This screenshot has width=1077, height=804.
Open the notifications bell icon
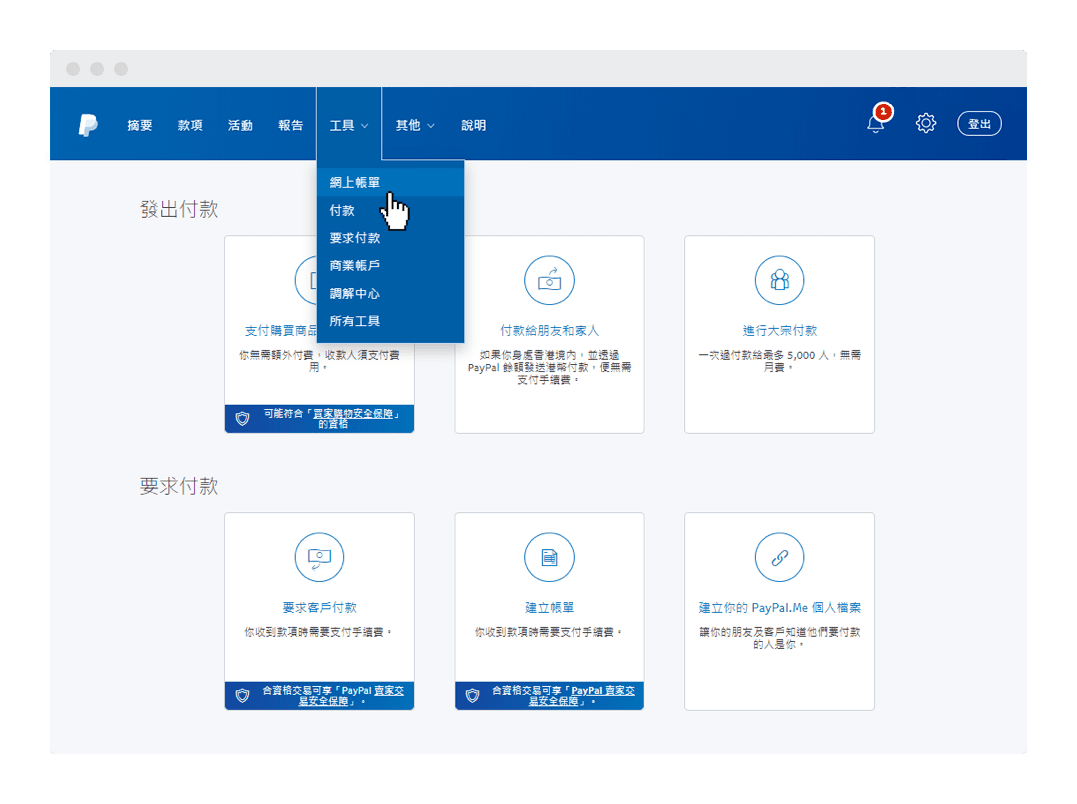pyautogui.click(x=876, y=124)
